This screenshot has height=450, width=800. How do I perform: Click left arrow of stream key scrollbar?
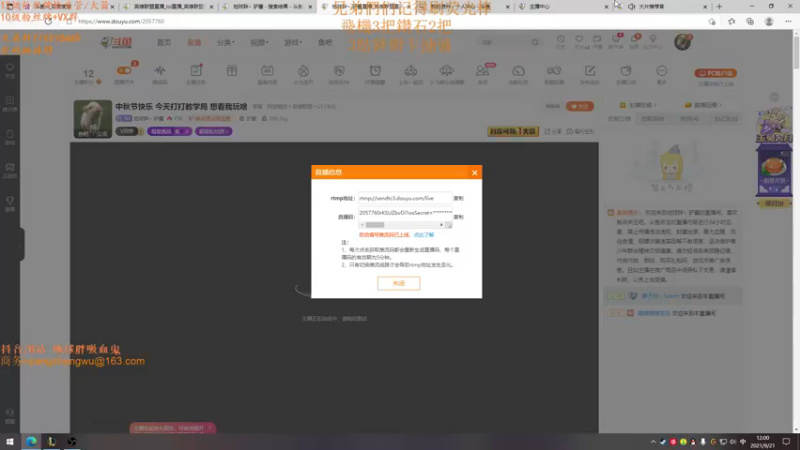pyautogui.click(x=362, y=225)
